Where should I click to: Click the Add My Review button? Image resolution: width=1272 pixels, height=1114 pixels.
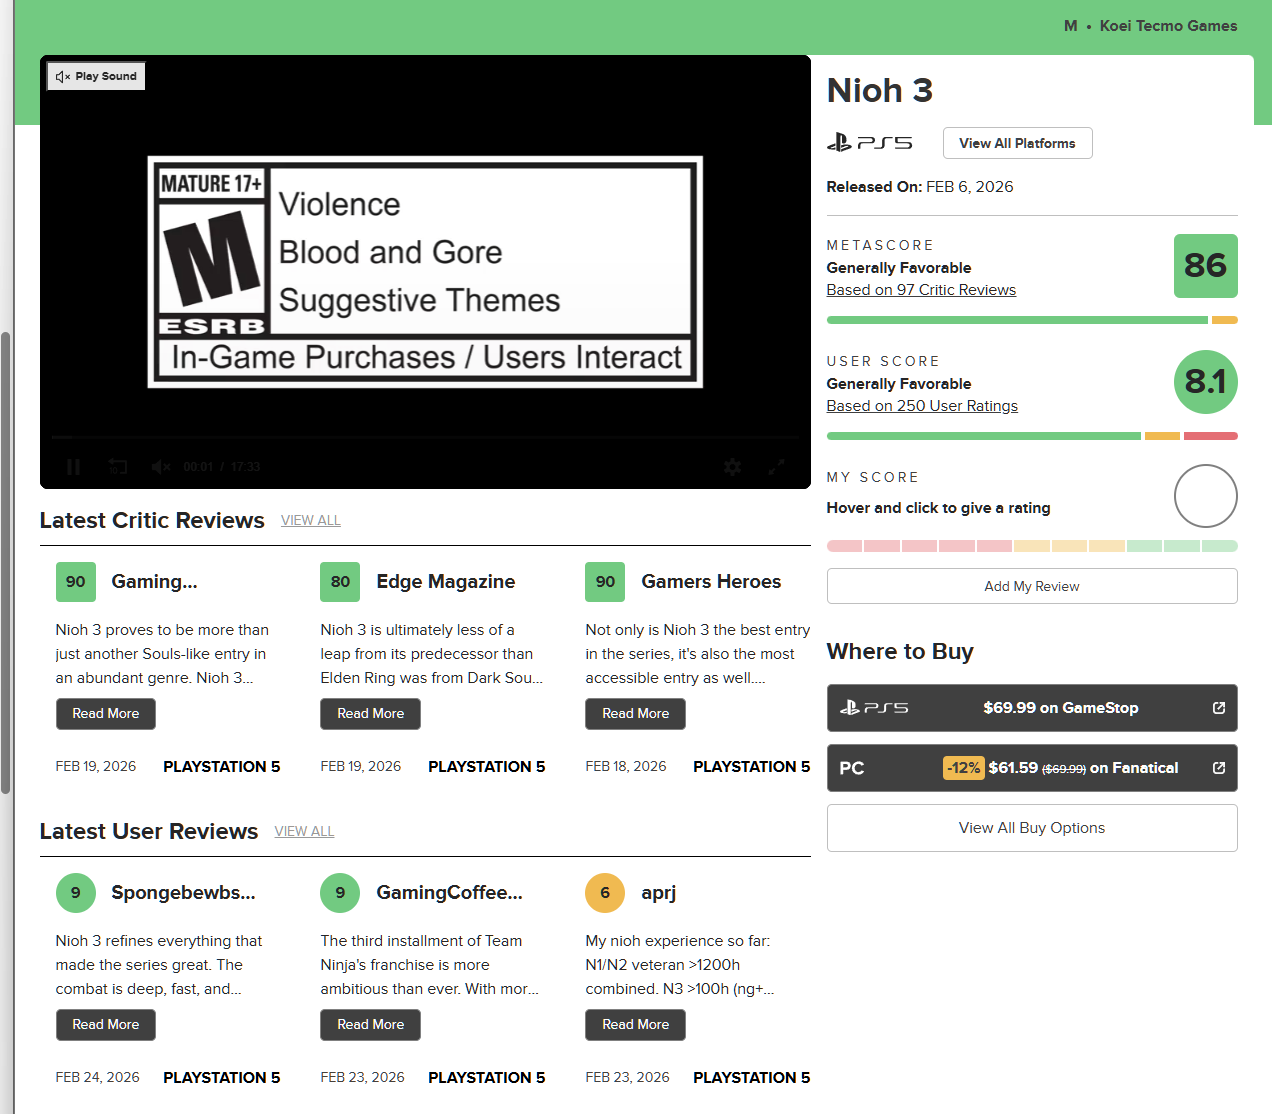coord(1031,586)
